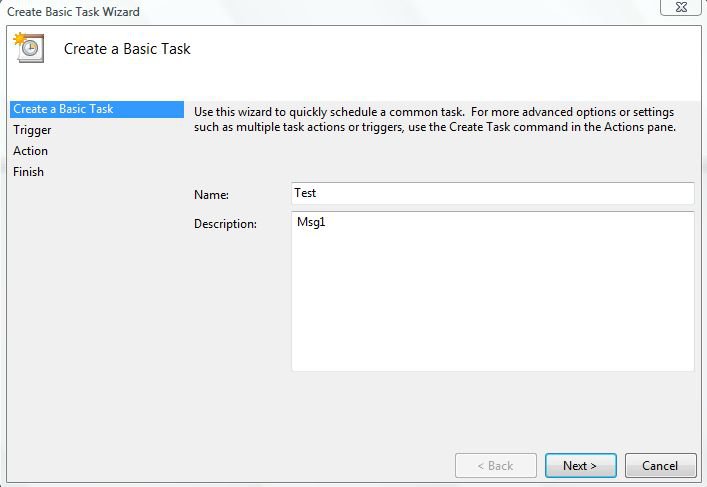Click the Name: label
707x487 pixels.
[211, 195]
